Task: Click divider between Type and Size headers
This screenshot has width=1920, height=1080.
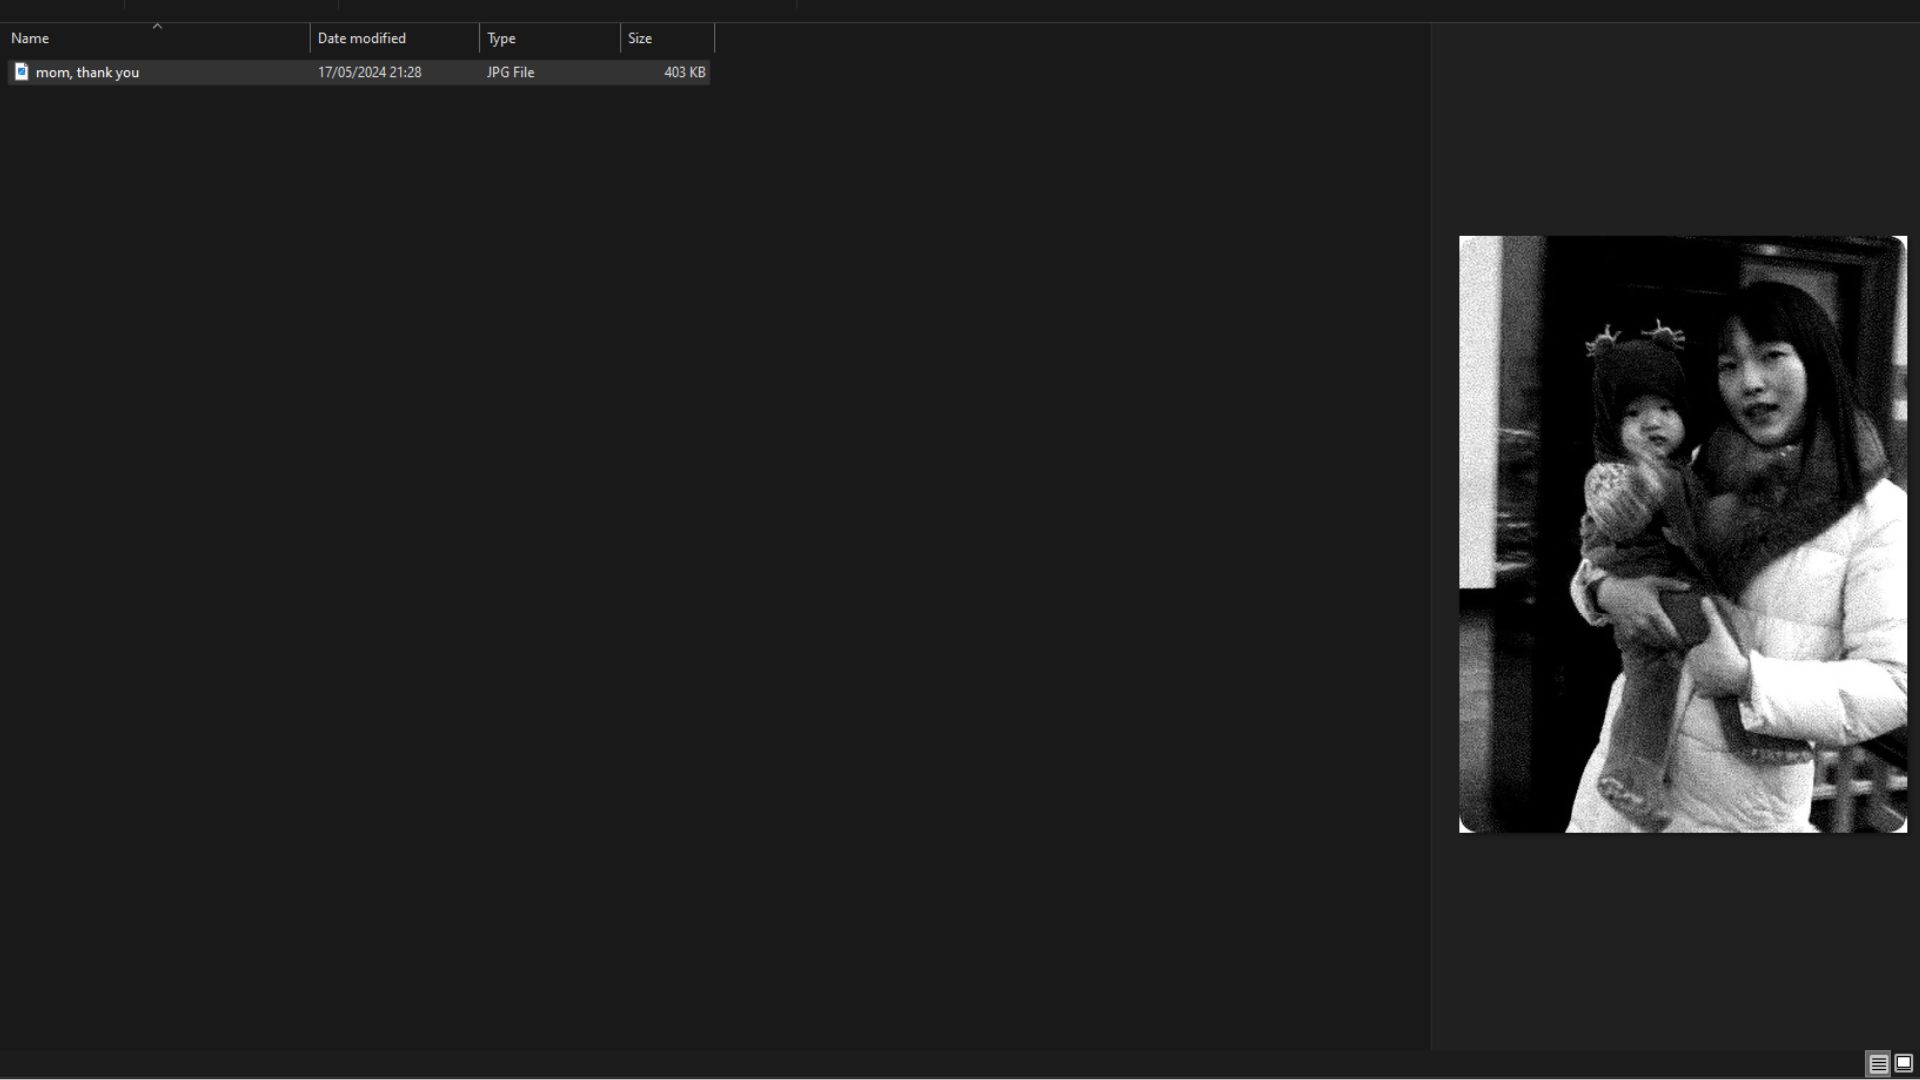Action: pos(620,39)
